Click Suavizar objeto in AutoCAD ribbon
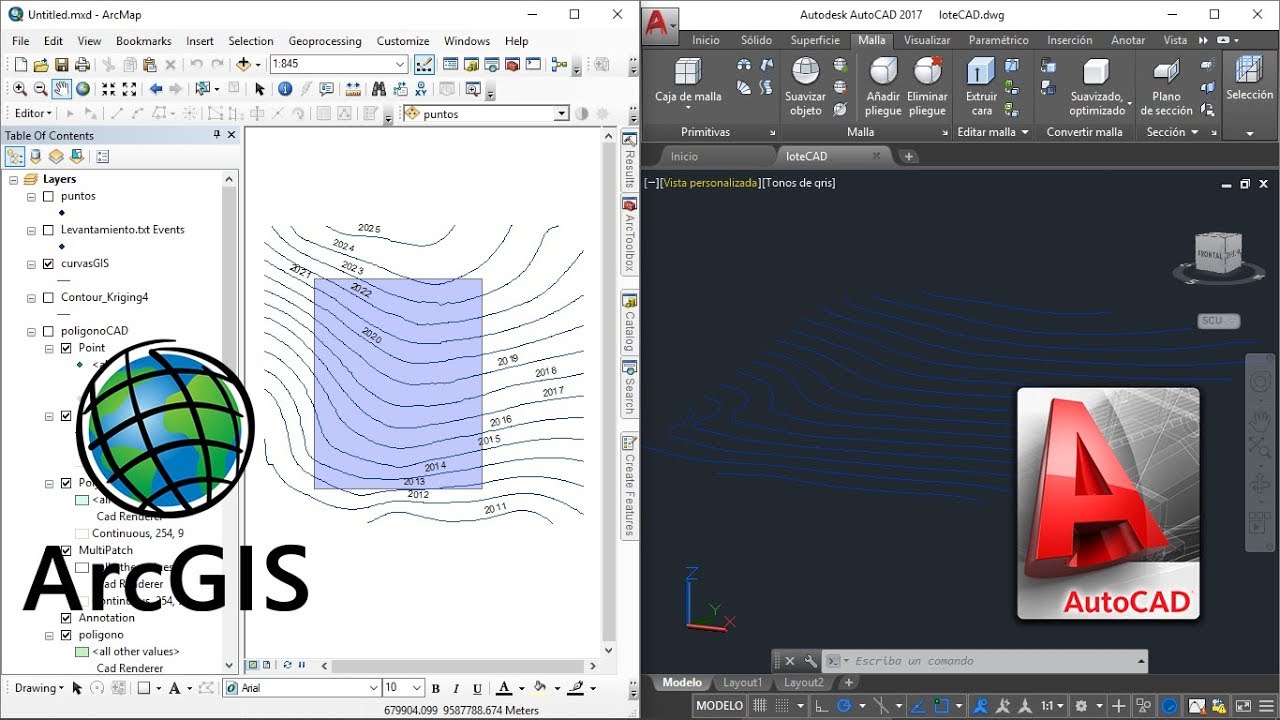The image size is (1280, 720). point(805,87)
